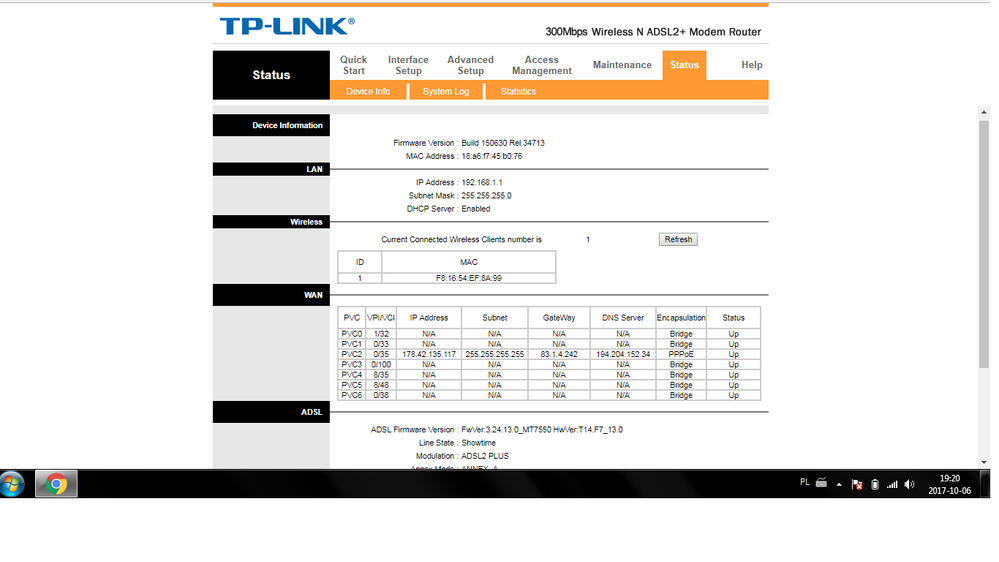Viewport: 999px width, 562px height.
Task: Click the Device Information section header
Action: 271,126
